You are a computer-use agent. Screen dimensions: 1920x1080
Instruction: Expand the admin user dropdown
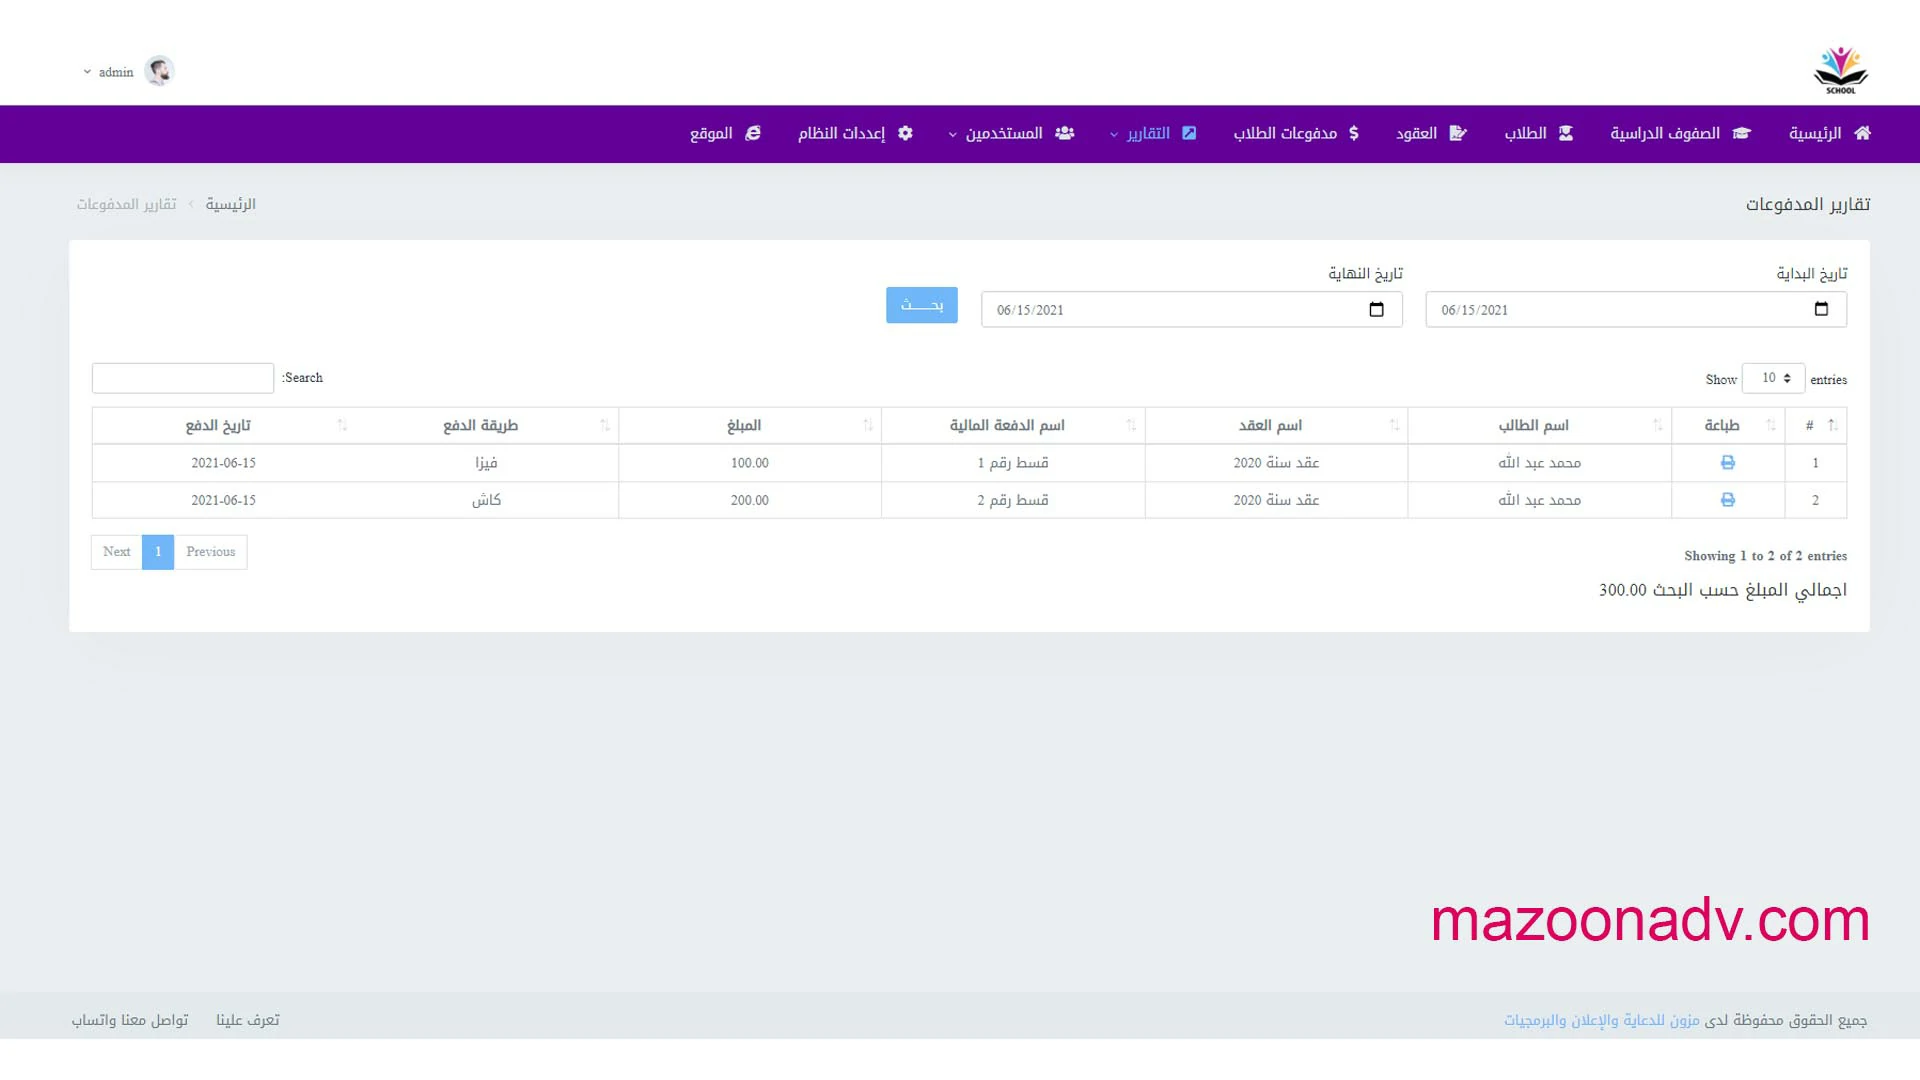click(x=108, y=72)
